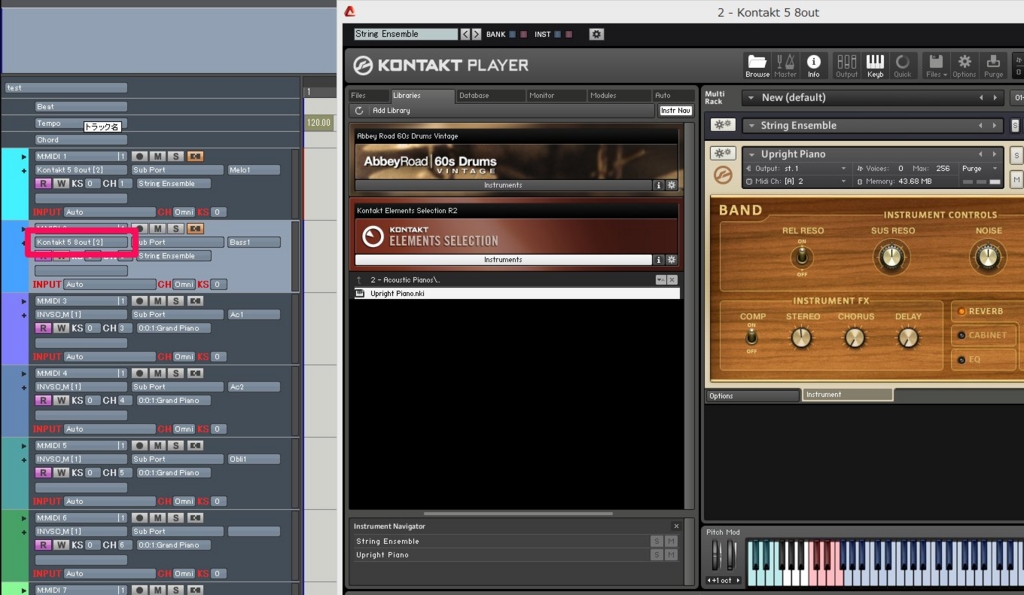Toggle R automation read on M:MIDI 1
The width and height of the screenshot is (1024, 595).
tap(43, 184)
